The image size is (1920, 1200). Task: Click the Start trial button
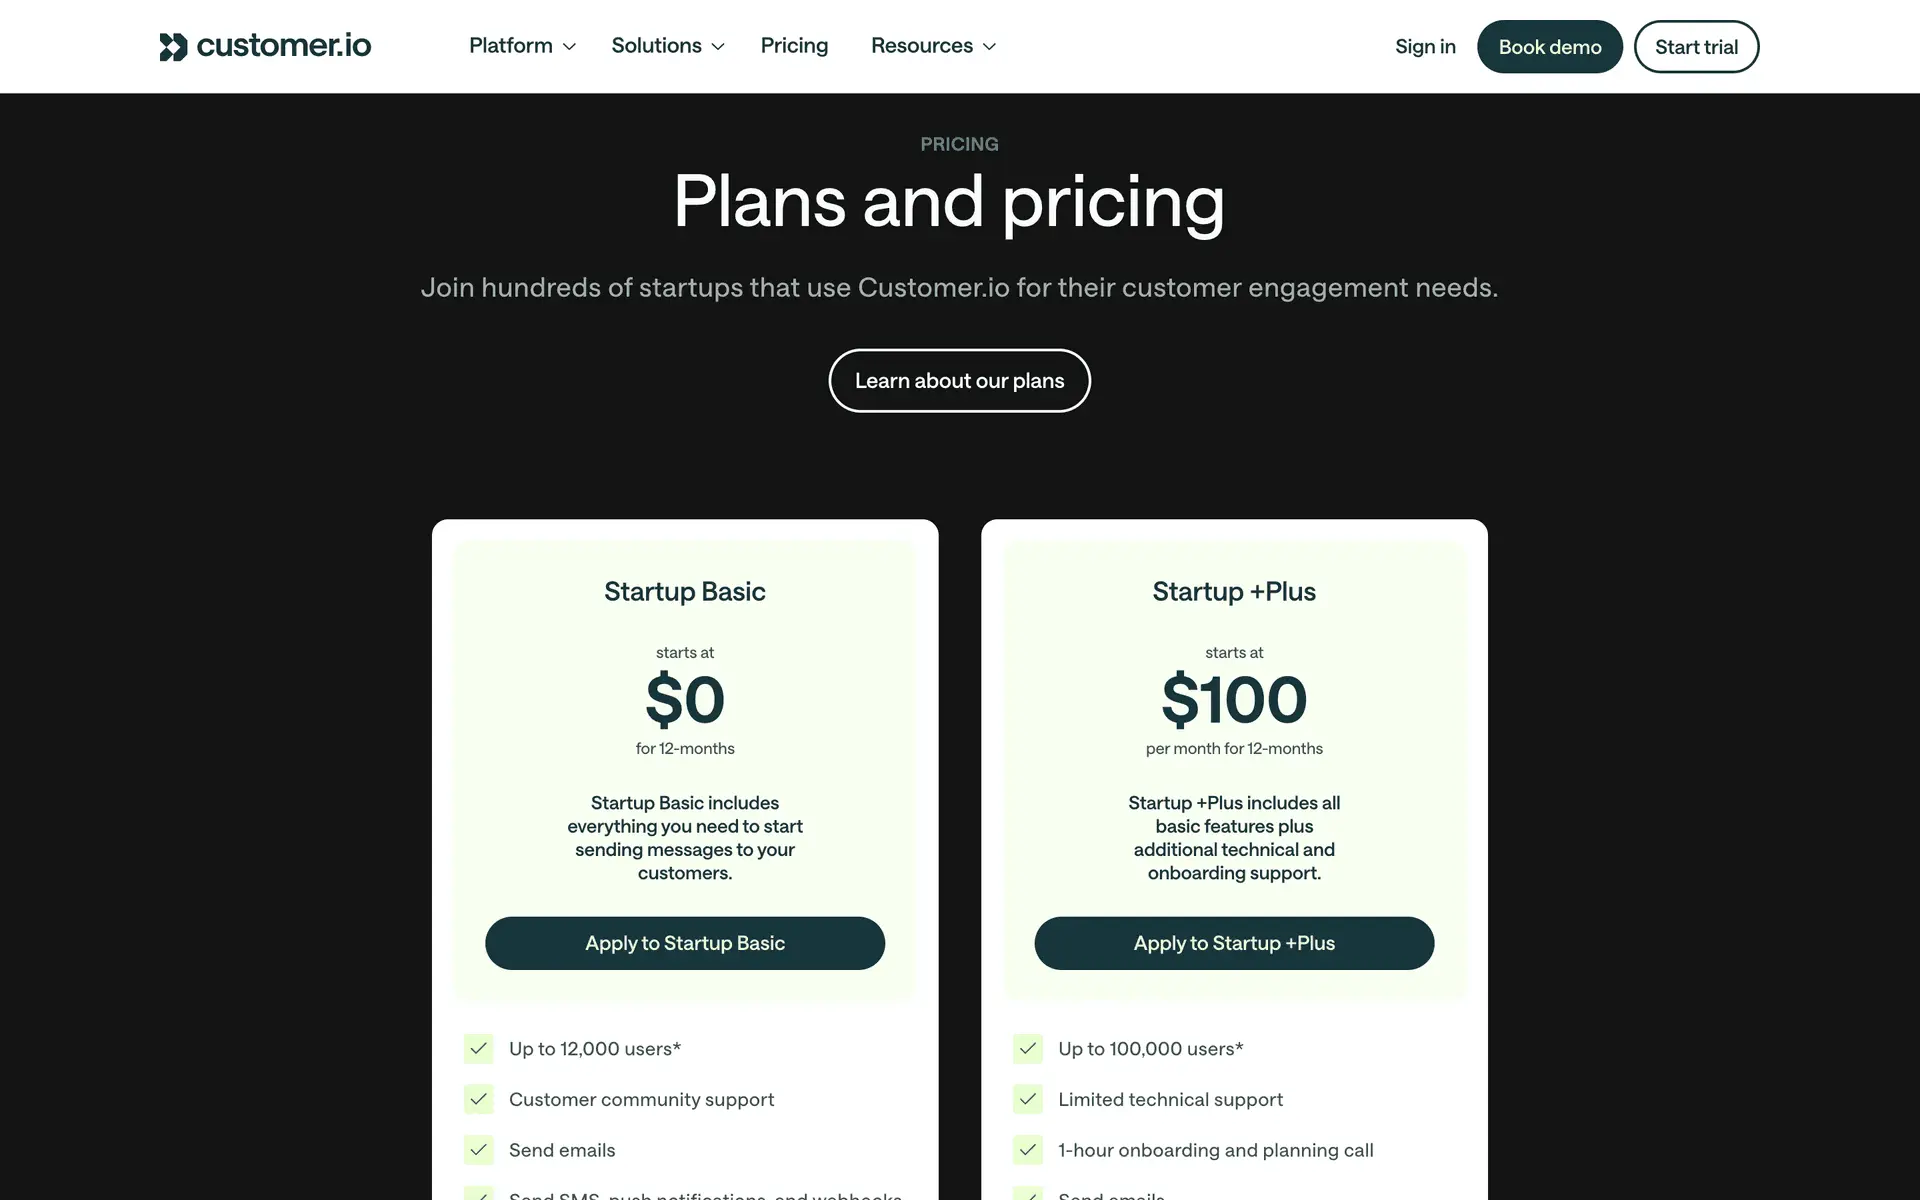pos(1696,47)
